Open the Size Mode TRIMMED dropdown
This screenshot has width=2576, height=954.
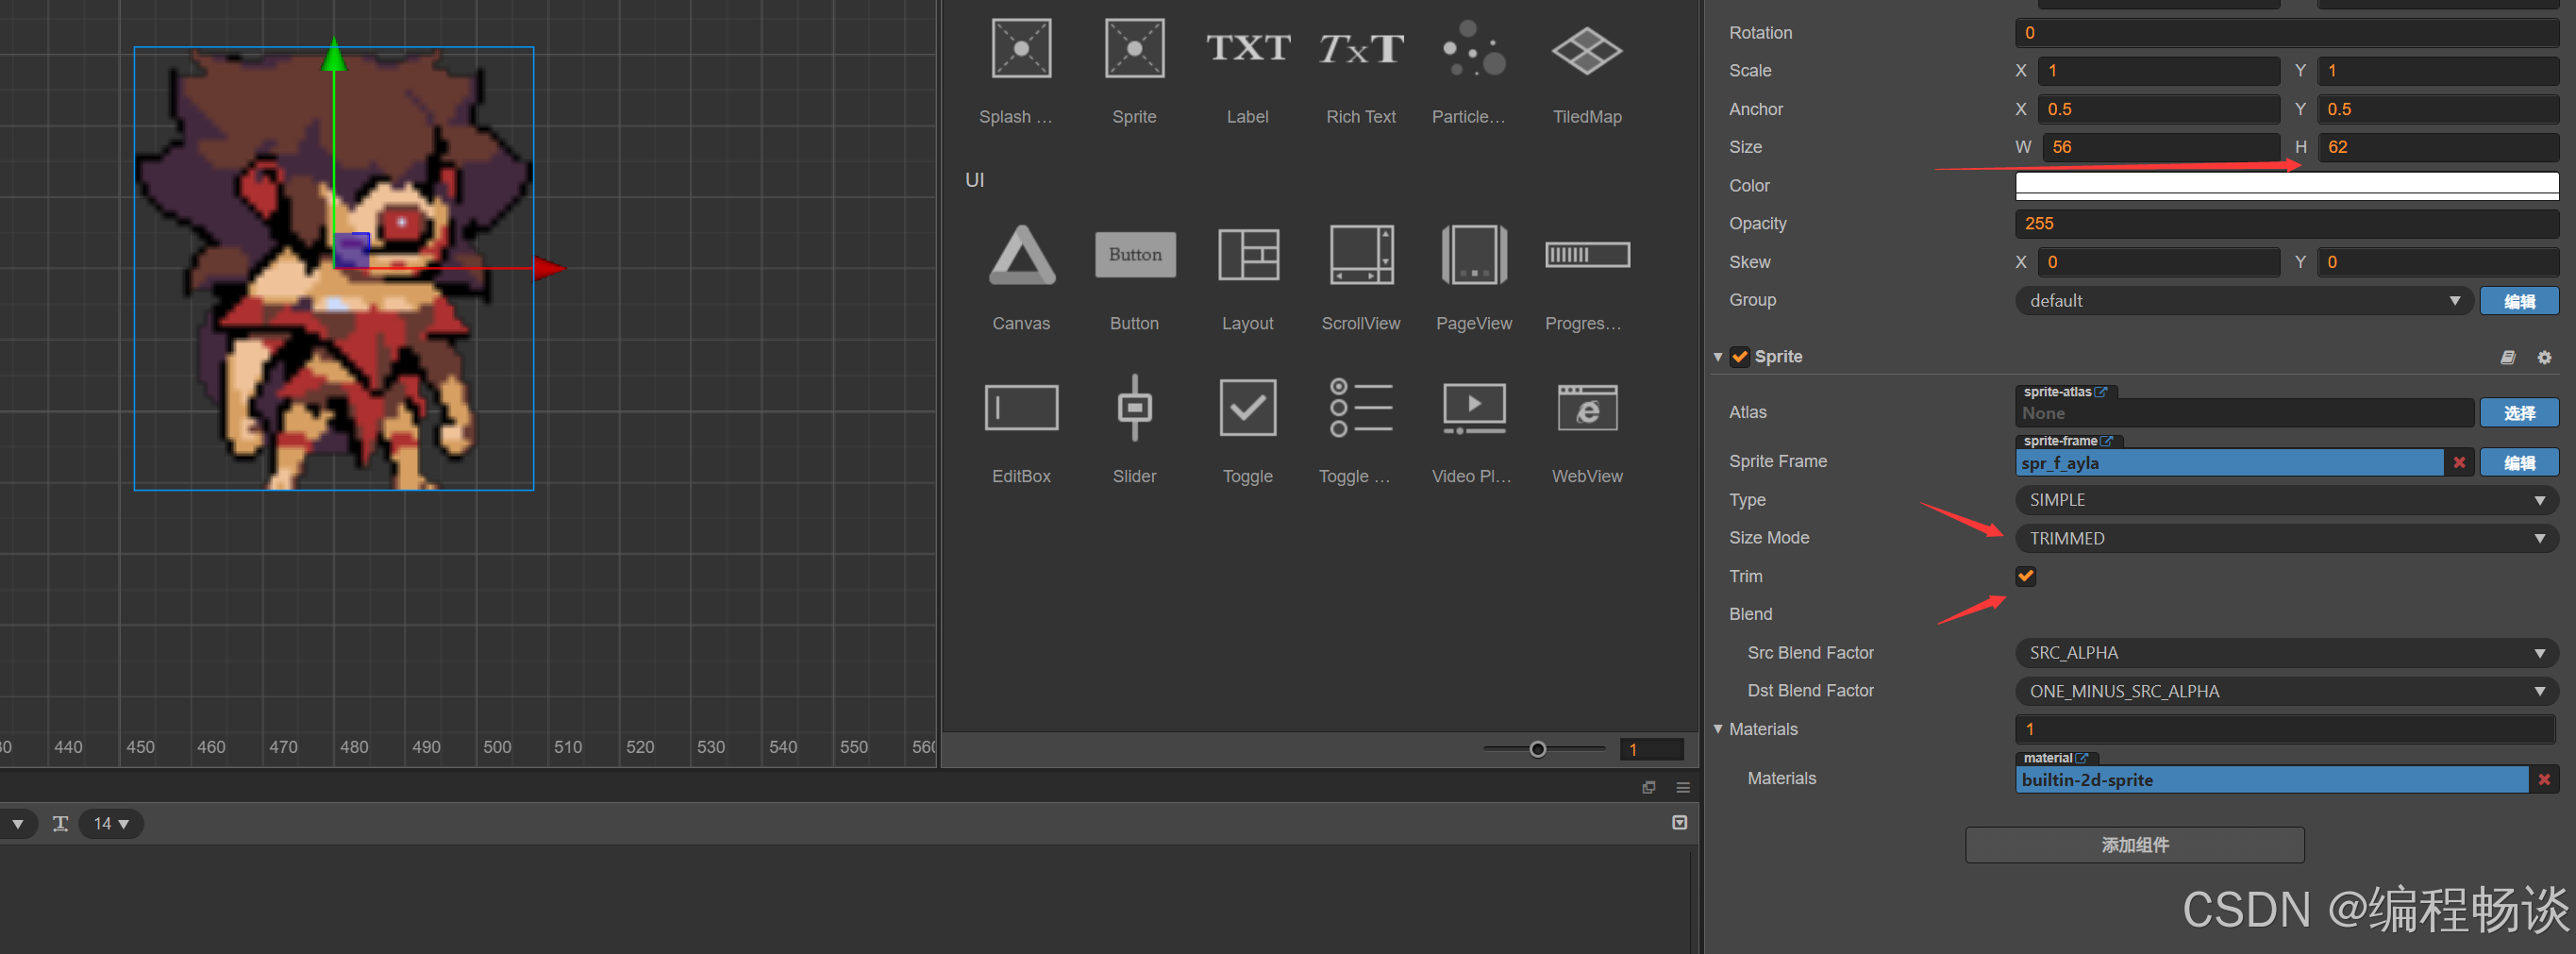click(2286, 538)
